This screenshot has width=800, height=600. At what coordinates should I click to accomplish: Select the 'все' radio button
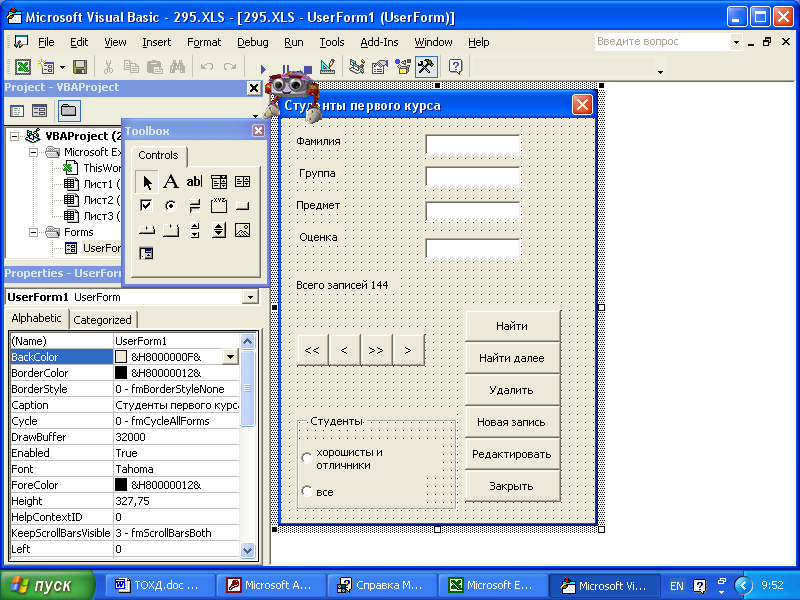coord(307,491)
